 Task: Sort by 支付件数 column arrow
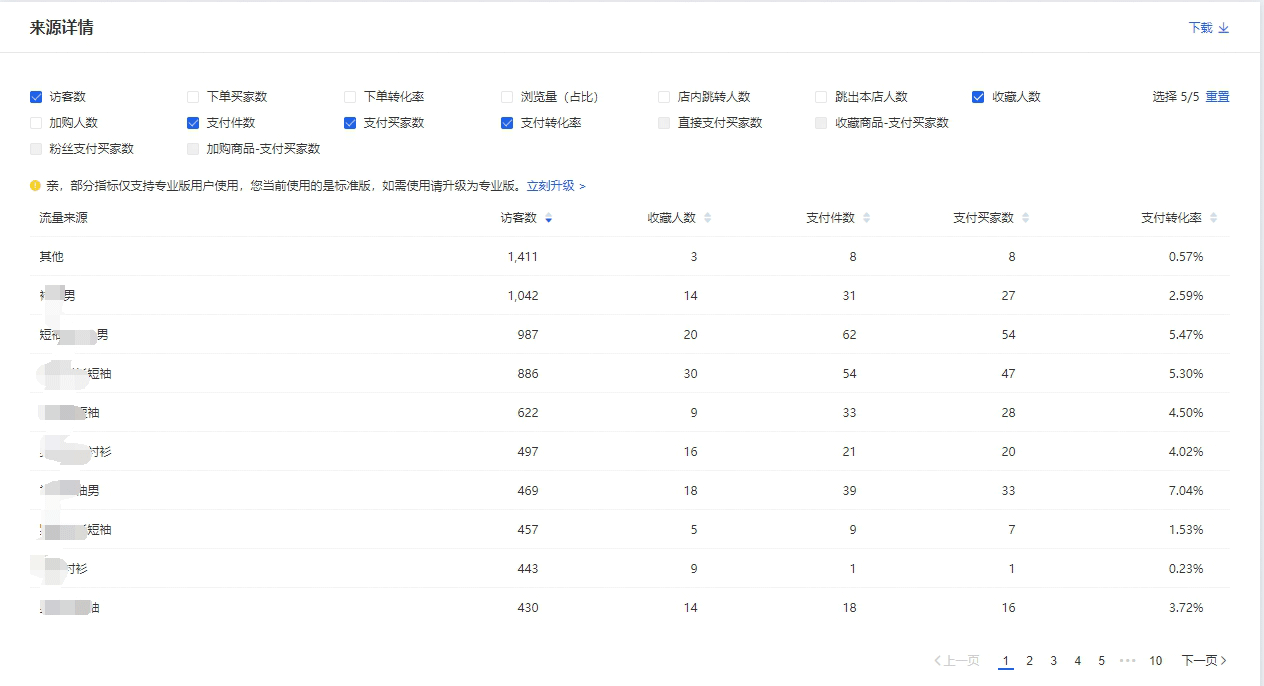(x=867, y=218)
